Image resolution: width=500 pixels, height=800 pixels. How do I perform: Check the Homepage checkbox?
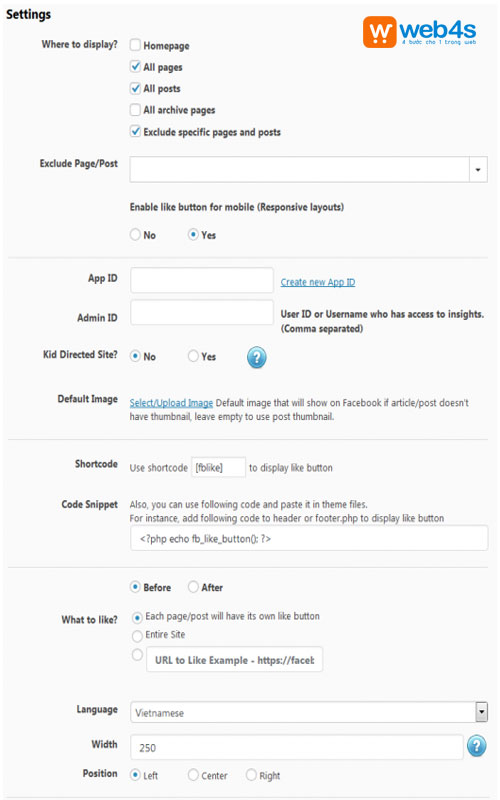[x=135, y=45]
